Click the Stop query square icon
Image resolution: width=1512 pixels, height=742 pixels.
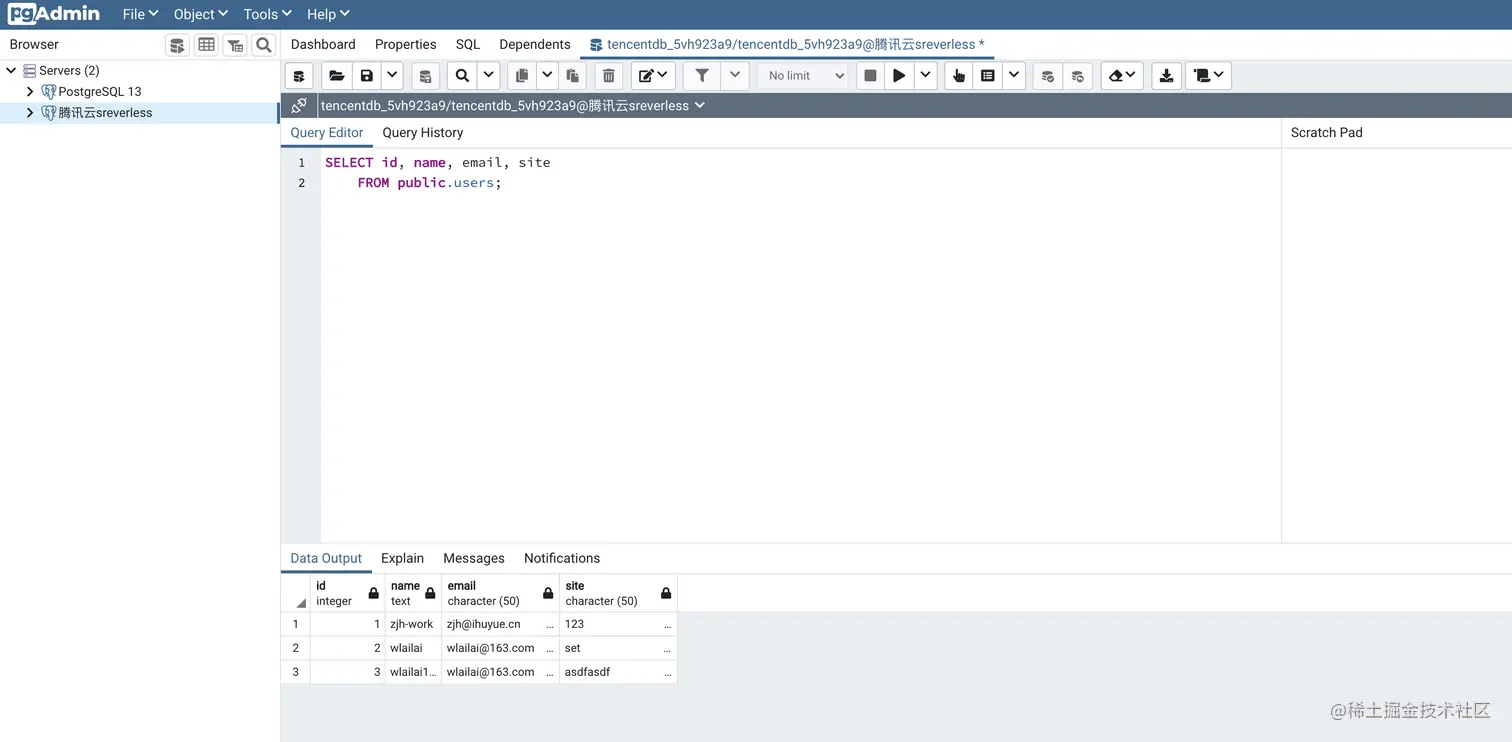pos(870,76)
